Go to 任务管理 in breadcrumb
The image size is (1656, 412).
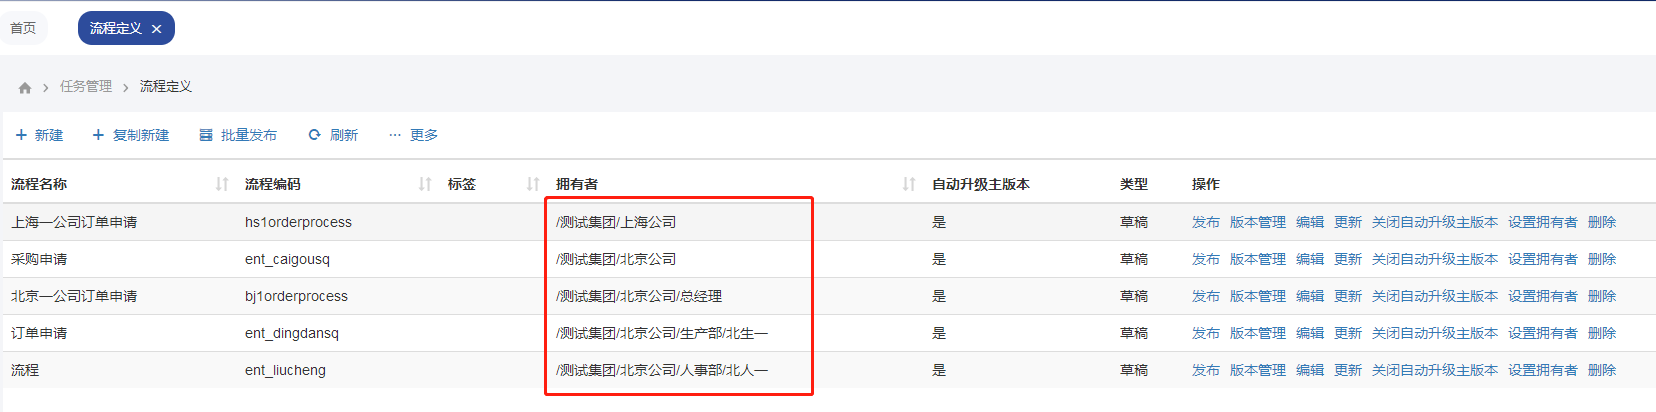tap(86, 87)
